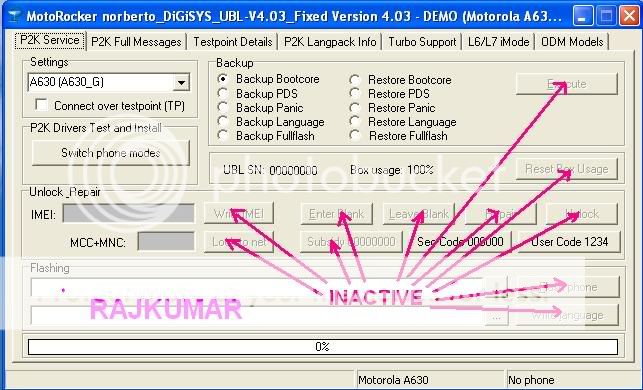Minimize the MotoRocker window
643x390 pixels.
click(x=582, y=17)
